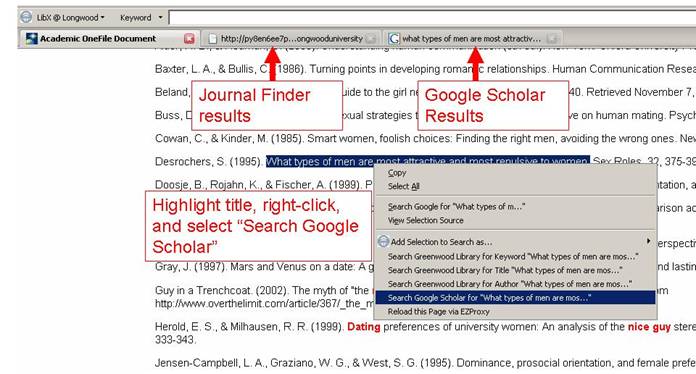Switch to 'what types of men' Google tab
The image size is (696, 374).
coord(471,39)
